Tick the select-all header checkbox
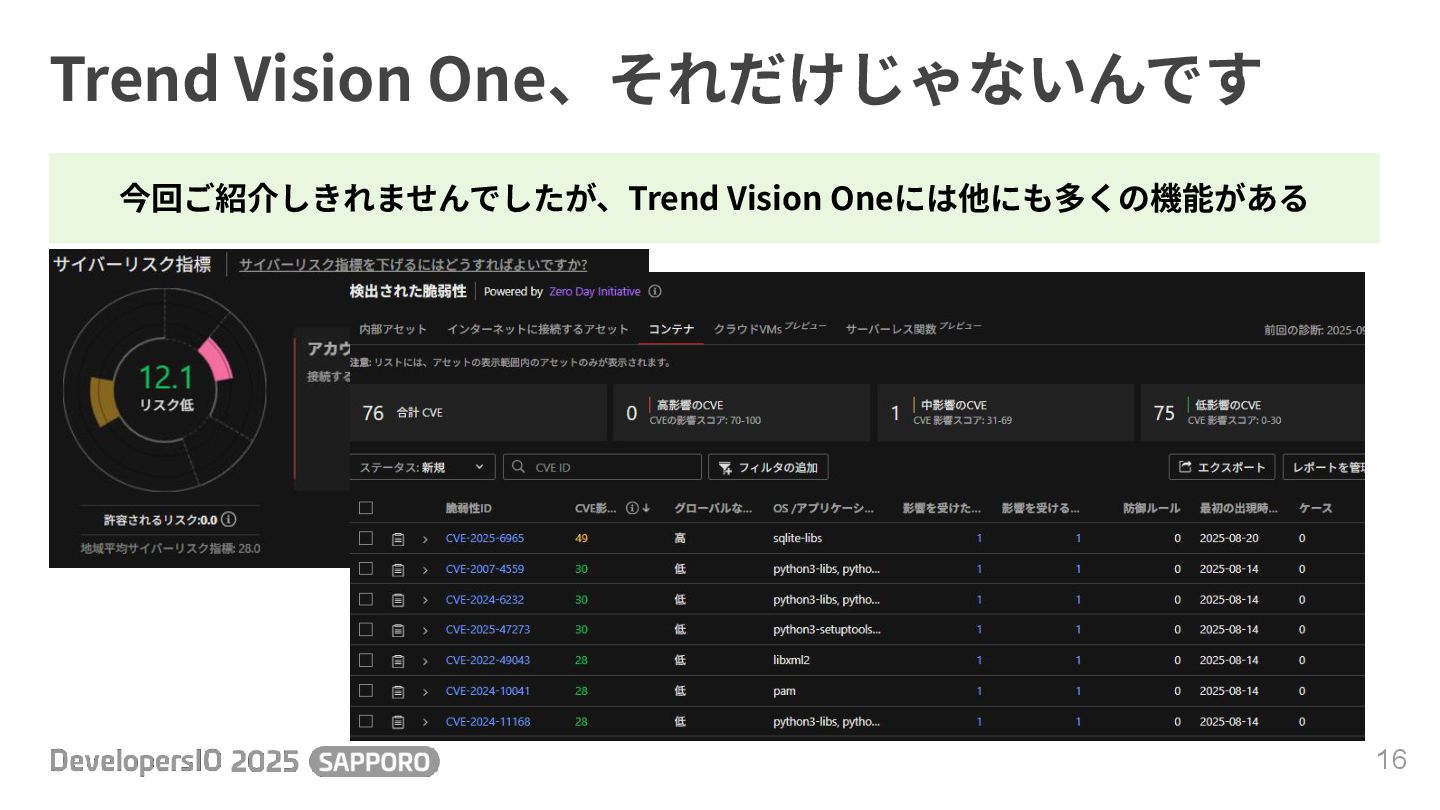This screenshot has width=1440, height=810. pyautogui.click(x=366, y=508)
